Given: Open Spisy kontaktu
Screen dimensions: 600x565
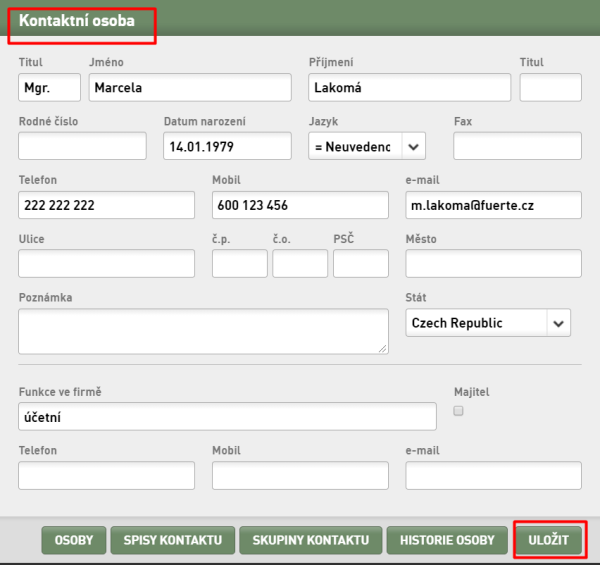Looking at the screenshot, I should (173, 540).
